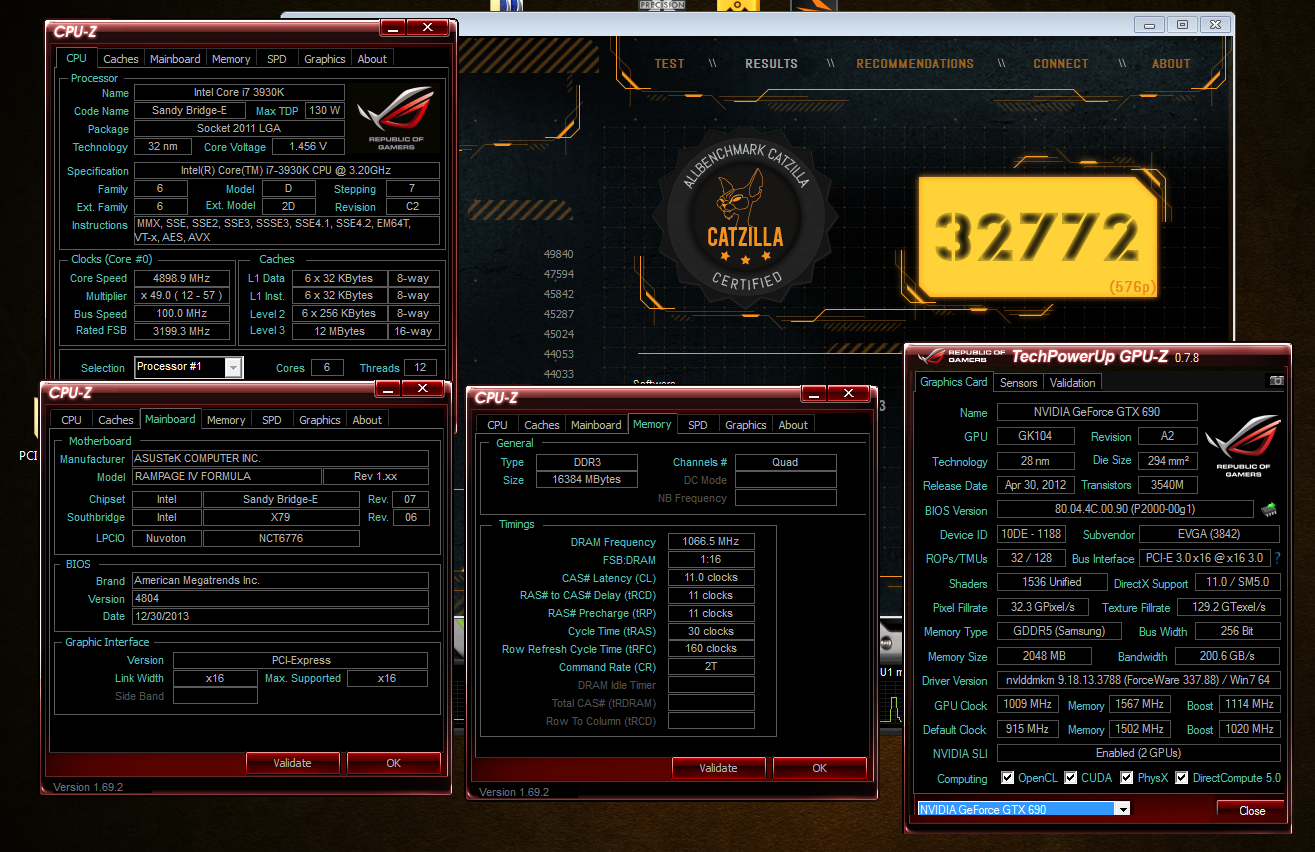Click the BIOS version 4804 field
1315x852 pixels.
click(x=280, y=598)
